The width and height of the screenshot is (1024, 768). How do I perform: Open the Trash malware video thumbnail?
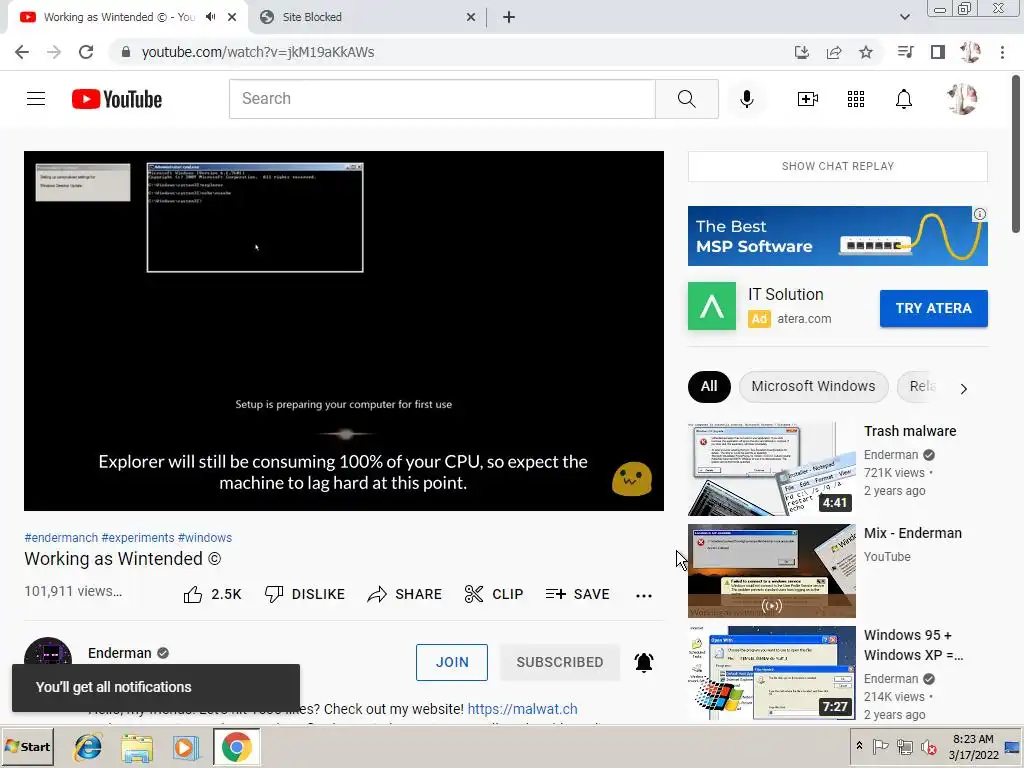pyautogui.click(x=772, y=469)
